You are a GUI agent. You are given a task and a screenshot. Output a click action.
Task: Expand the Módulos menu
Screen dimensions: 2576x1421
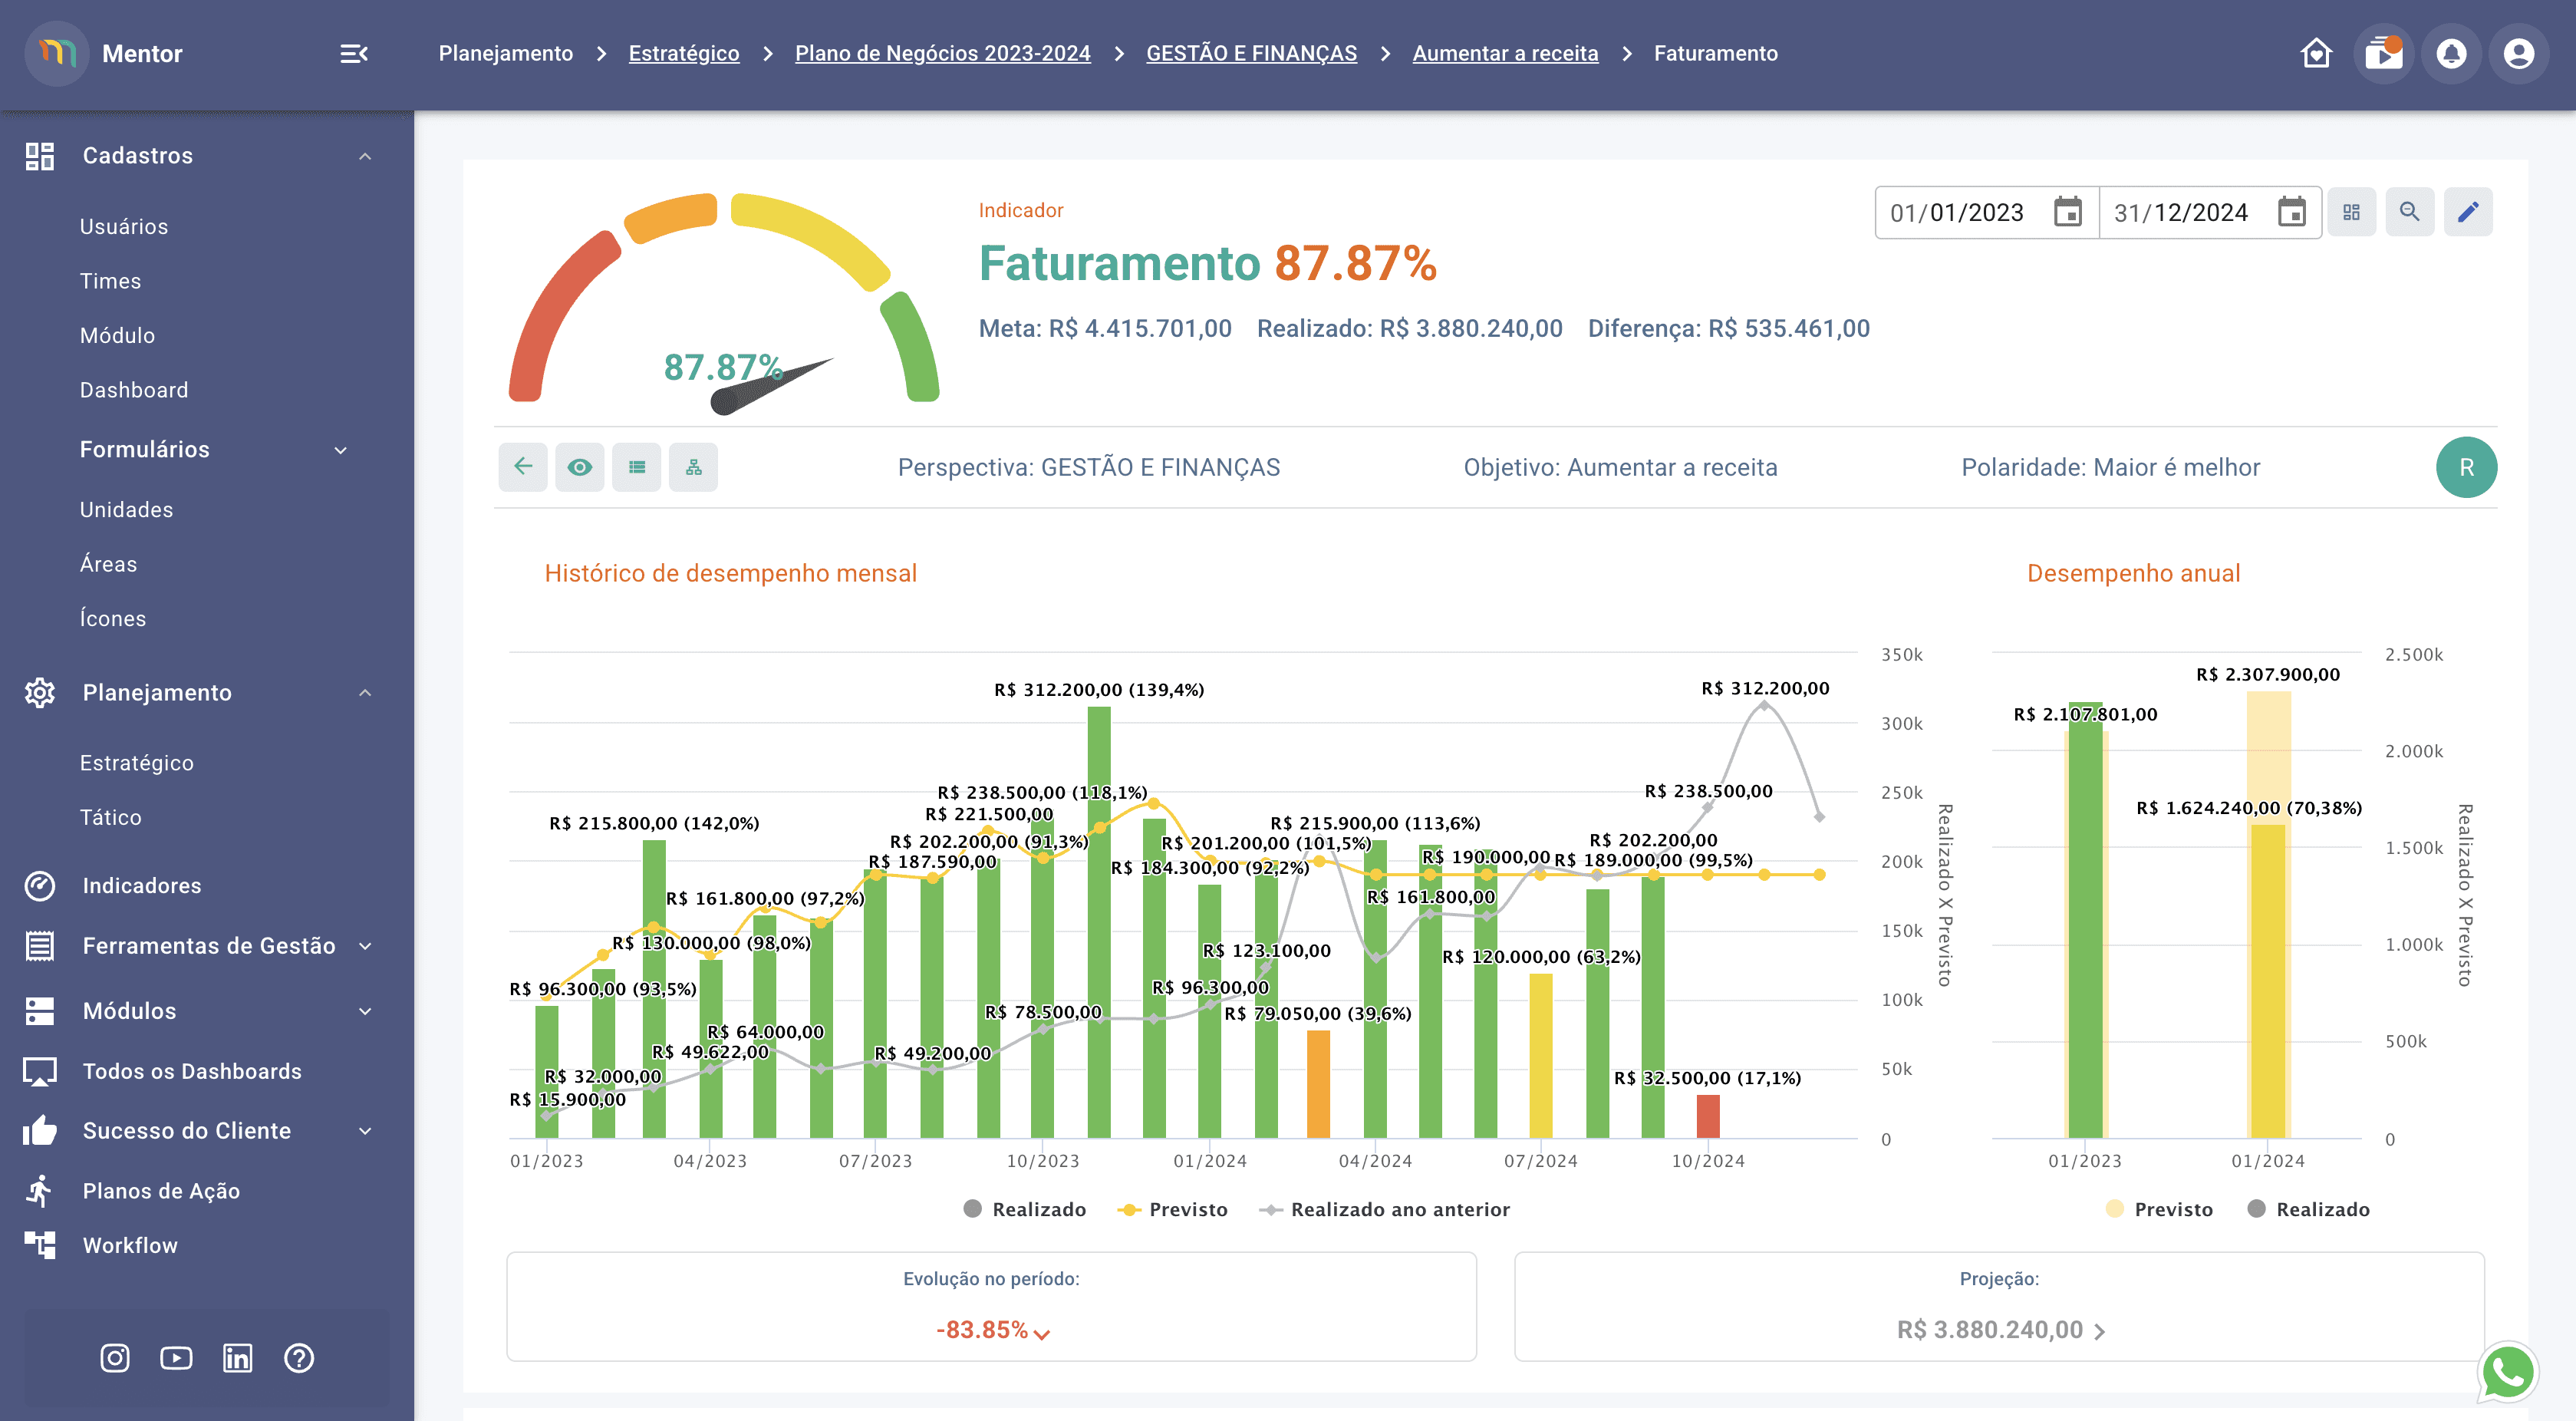[130, 1011]
